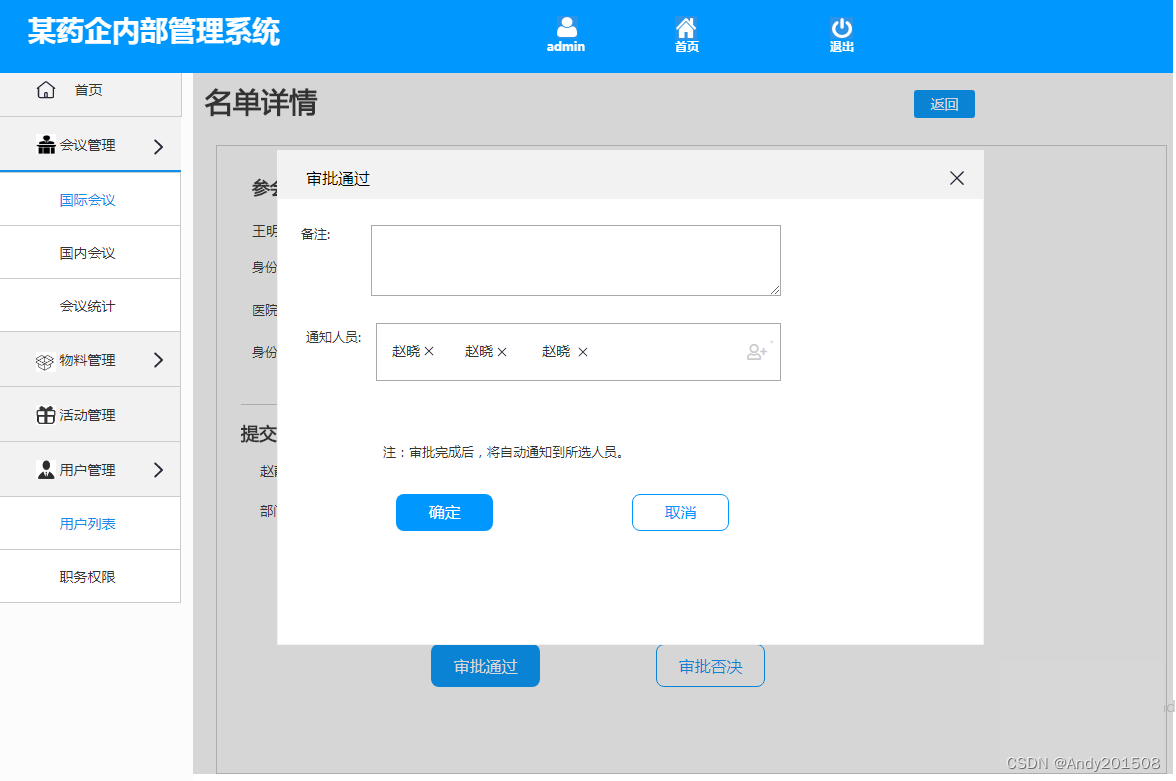Click the 活动管理 gift activity icon
This screenshot has height=781, width=1176.
45,414
